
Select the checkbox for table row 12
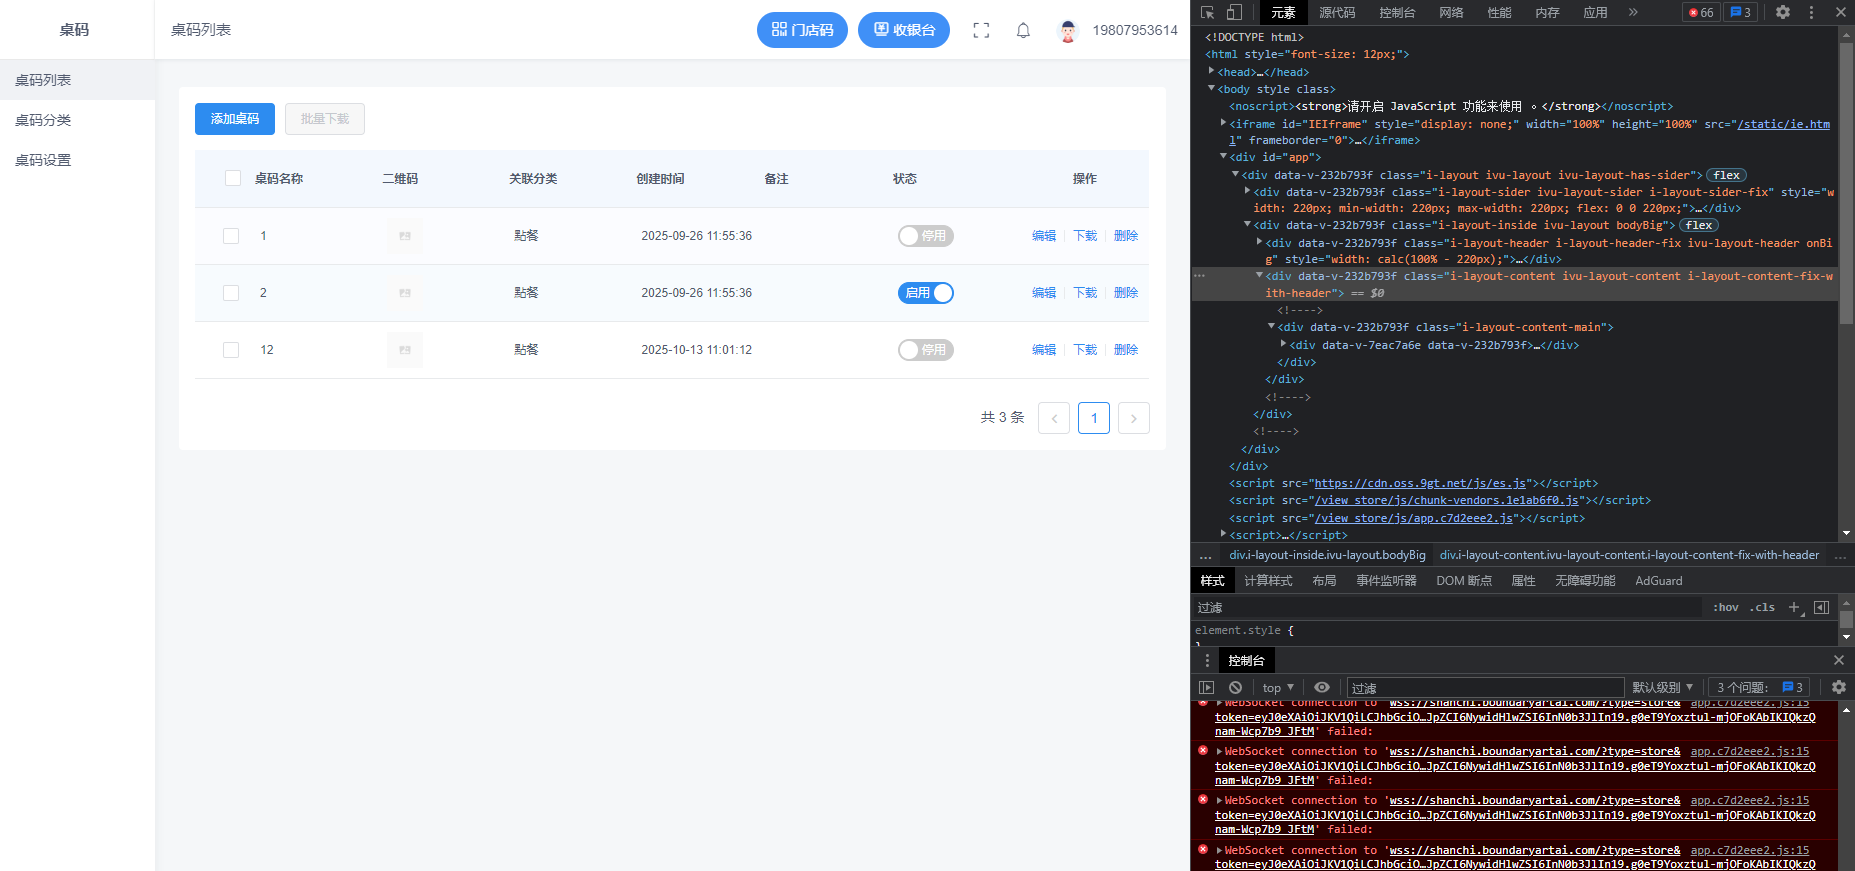pyautogui.click(x=231, y=350)
